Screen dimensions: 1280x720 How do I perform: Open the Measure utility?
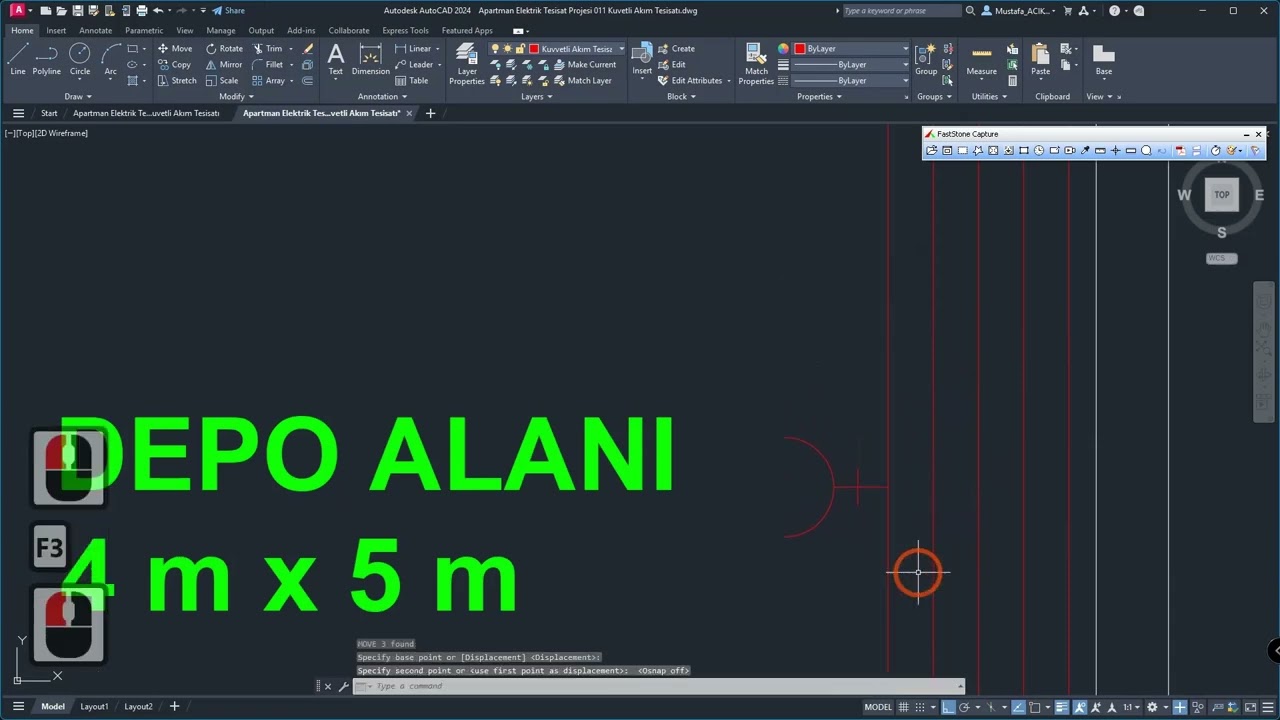pos(981,58)
